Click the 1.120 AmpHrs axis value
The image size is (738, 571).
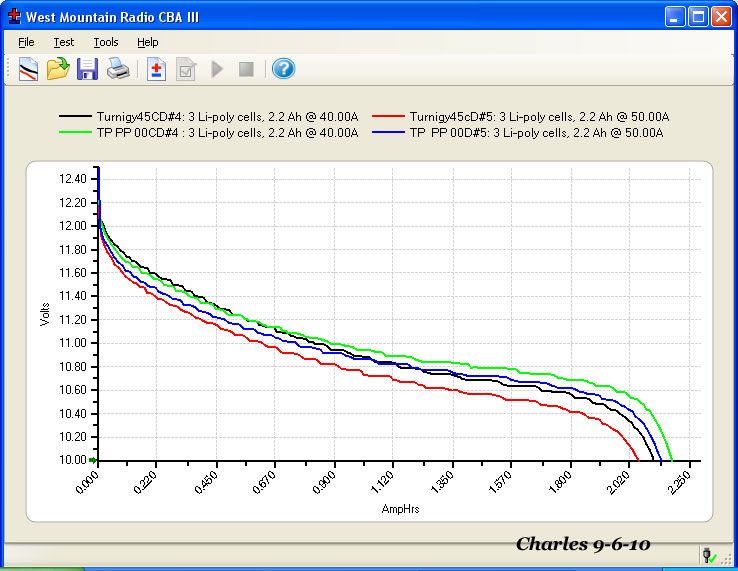pos(382,482)
